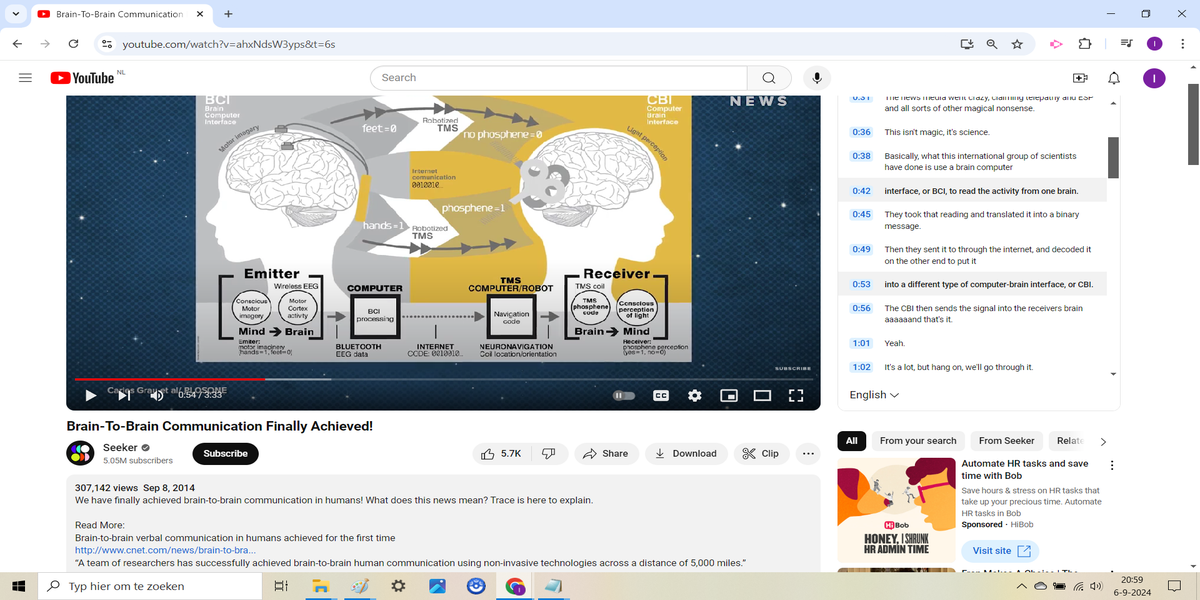The height and width of the screenshot is (600, 1200).
Task: Select the From Seeker filter chip
Action: coord(1007,441)
